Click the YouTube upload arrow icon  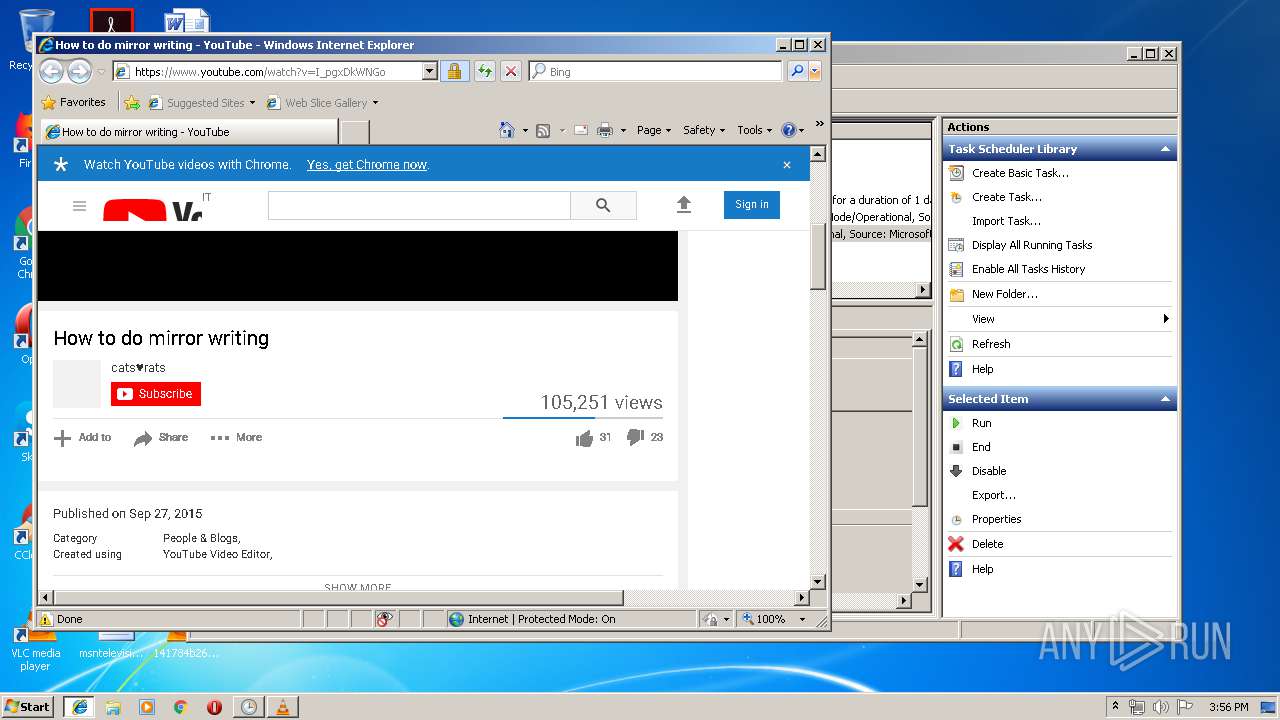tap(684, 204)
